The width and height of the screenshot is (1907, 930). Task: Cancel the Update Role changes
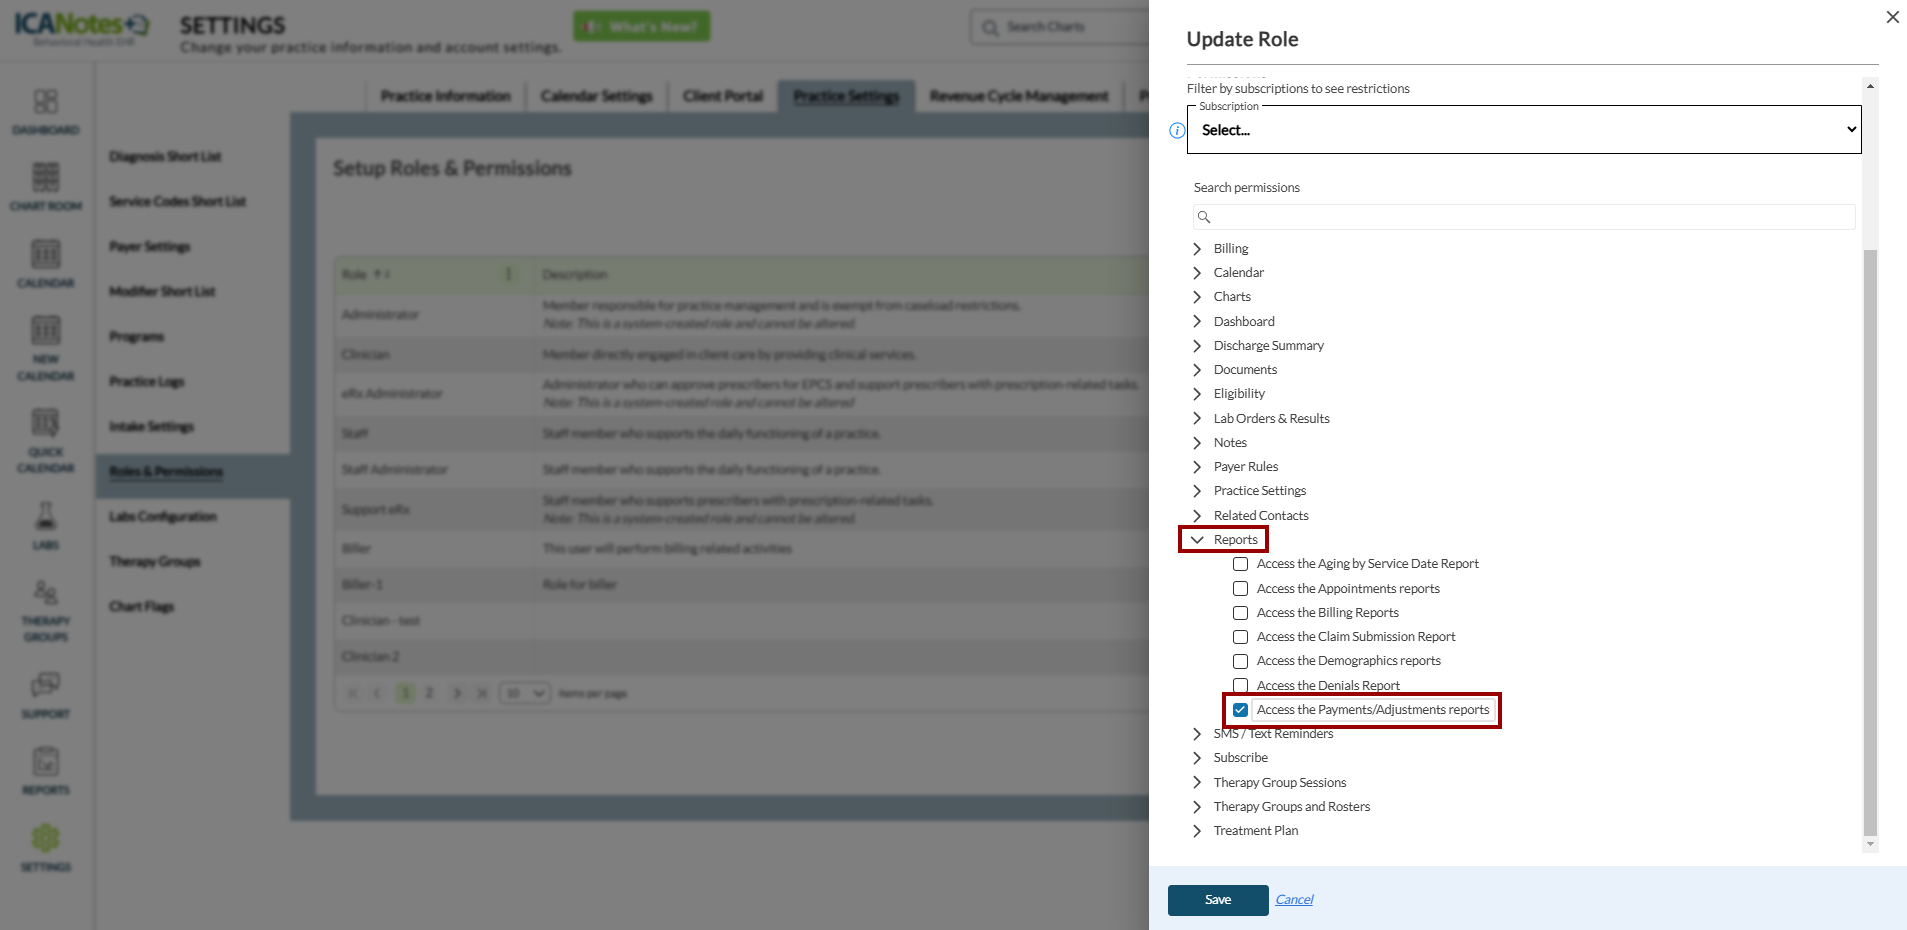[1294, 900]
